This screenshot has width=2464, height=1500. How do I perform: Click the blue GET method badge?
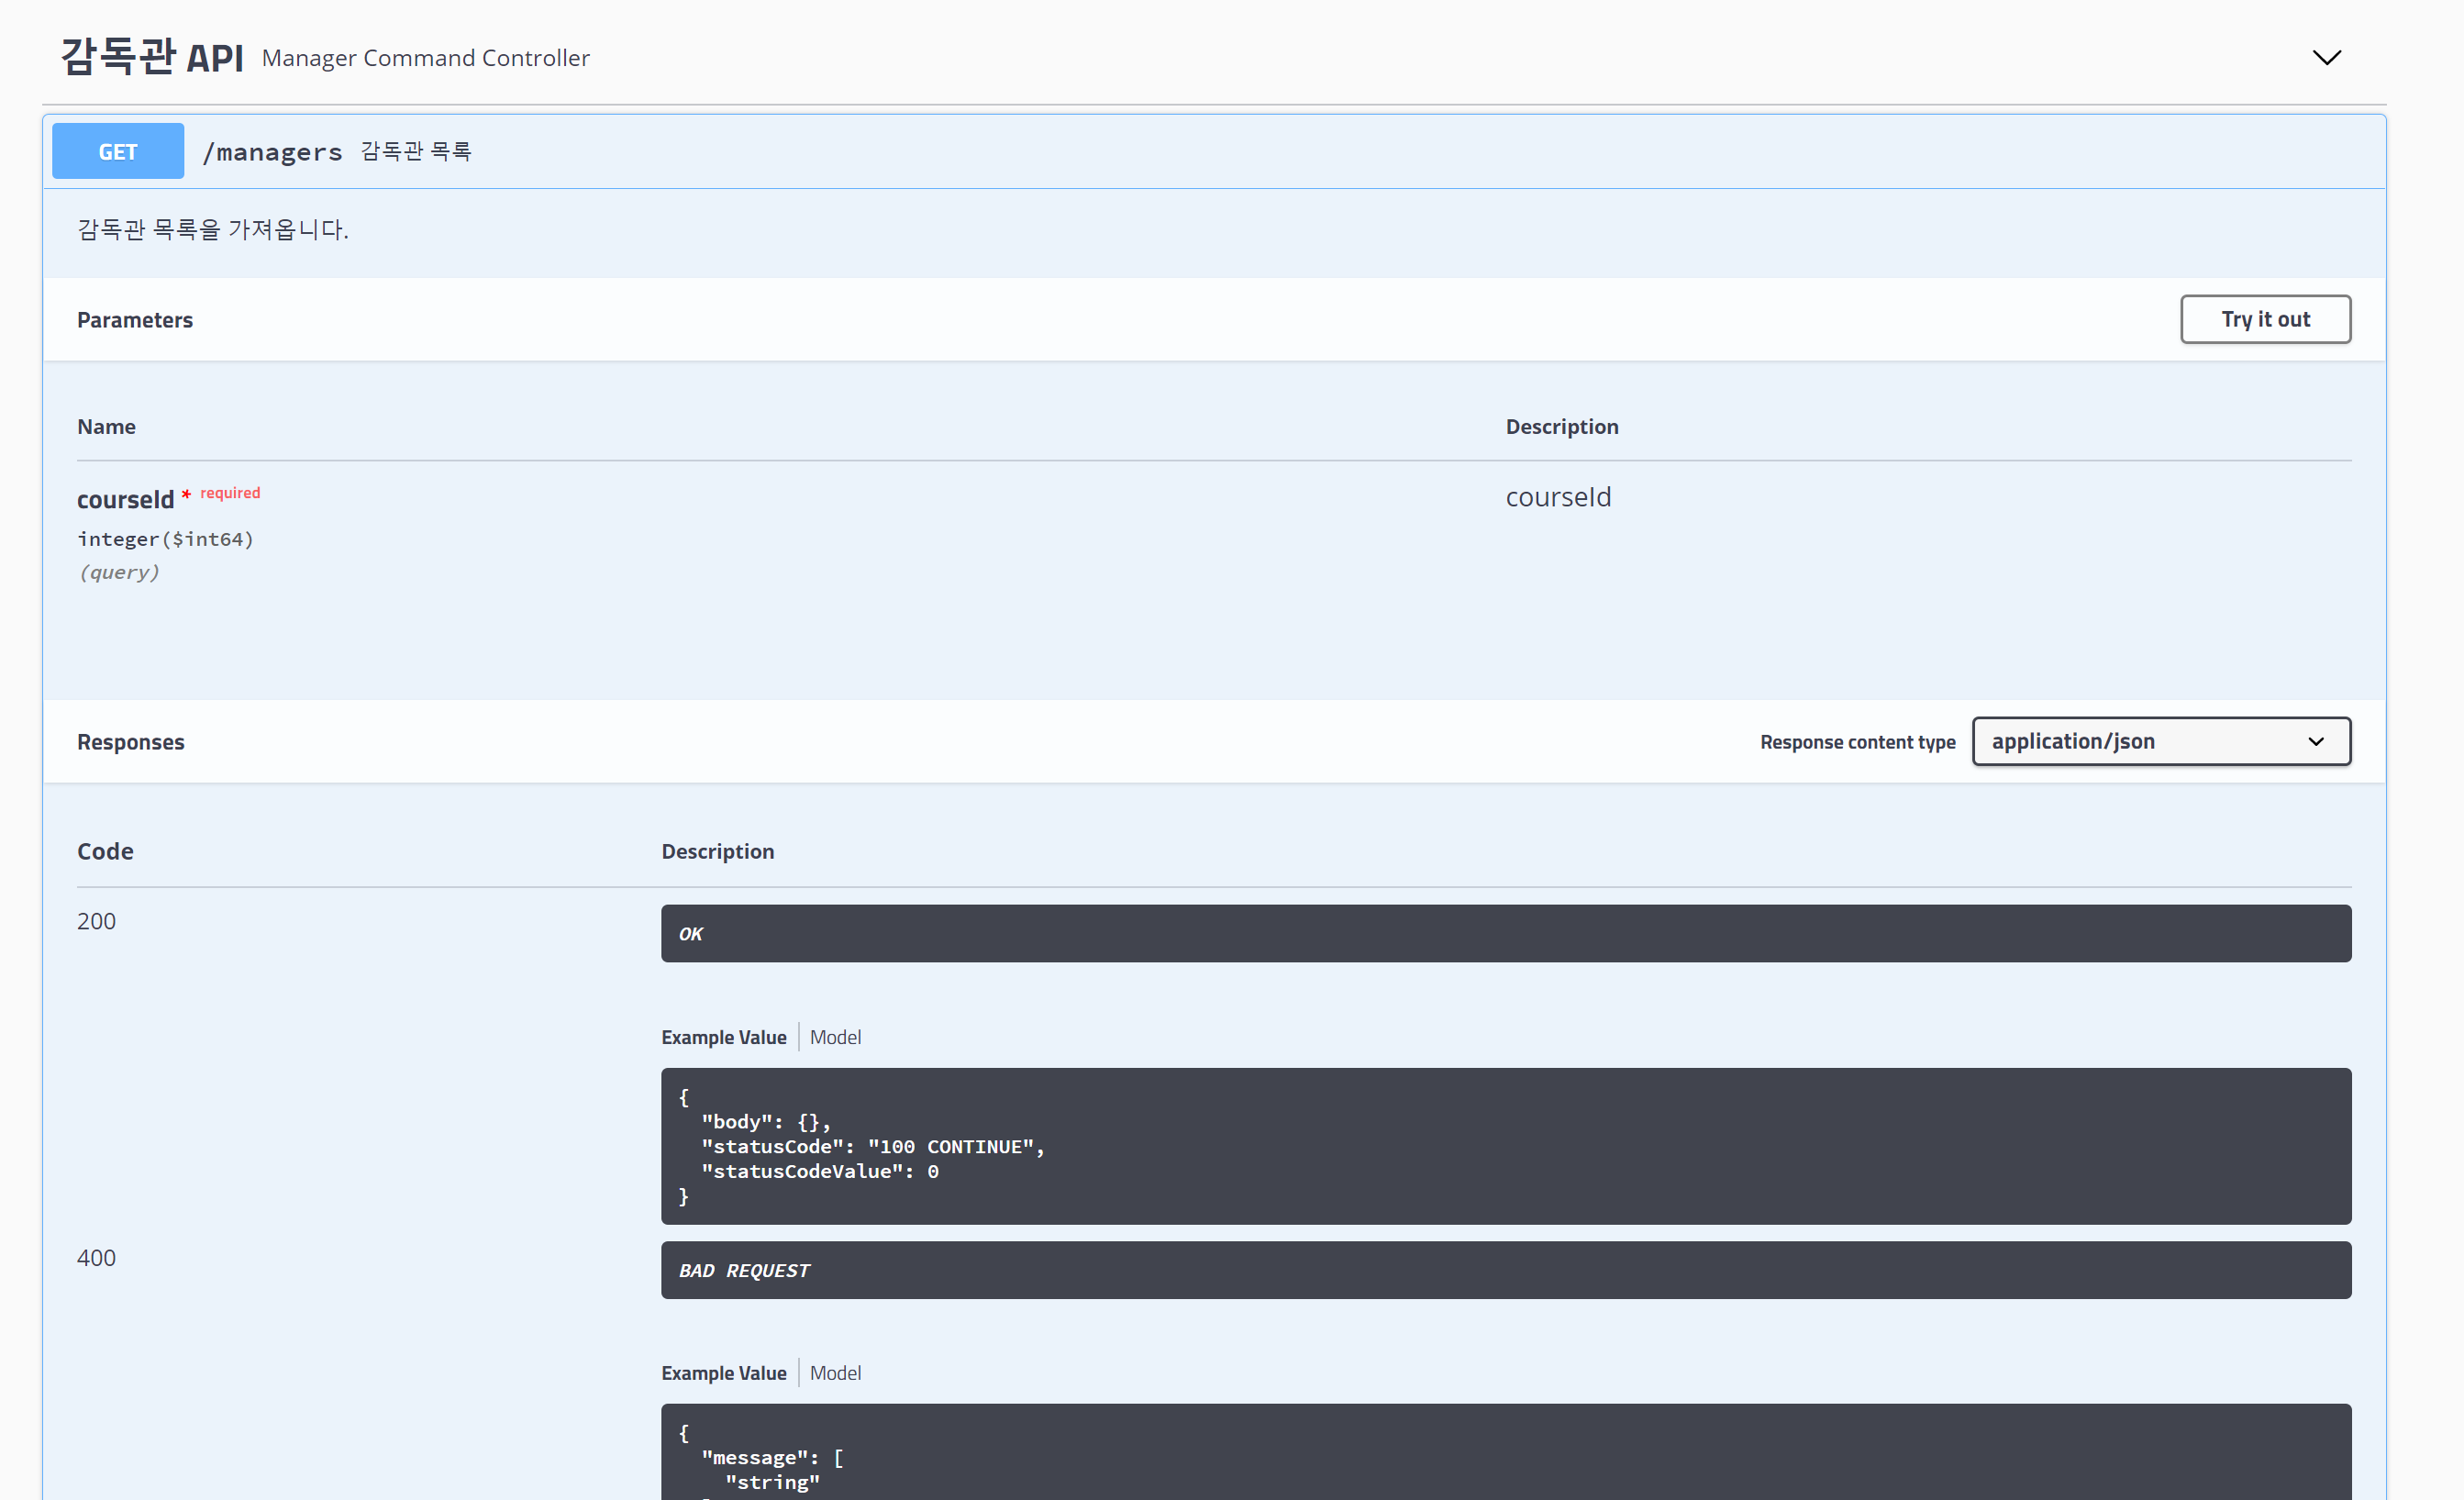click(x=118, y=152)
